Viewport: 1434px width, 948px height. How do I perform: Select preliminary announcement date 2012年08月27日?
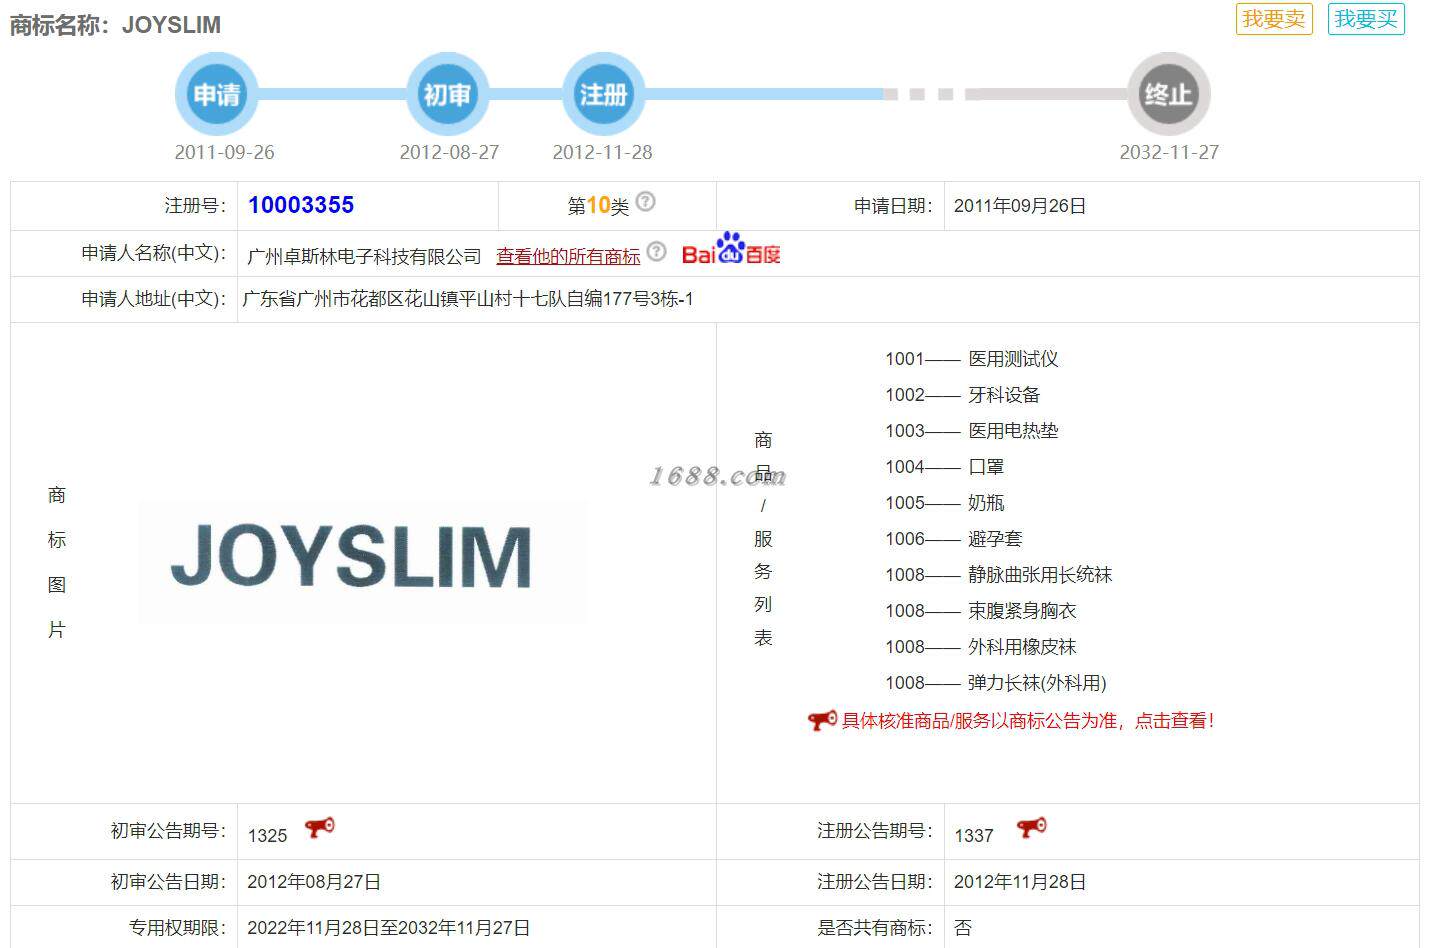[314, 882]
